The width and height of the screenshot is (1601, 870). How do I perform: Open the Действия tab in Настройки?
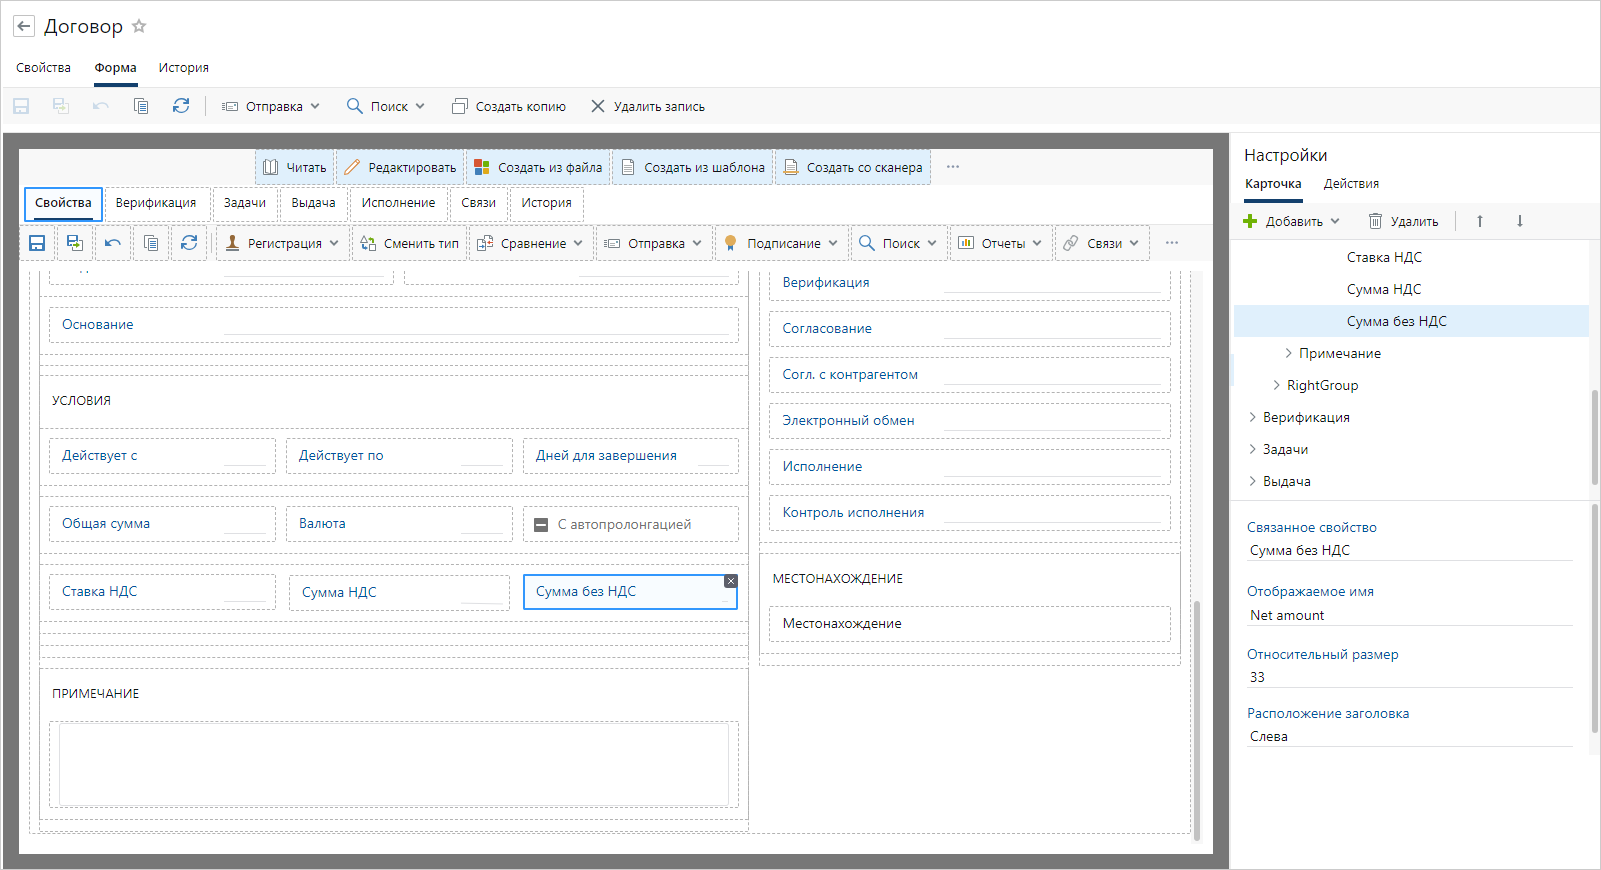click(1350, 184)
